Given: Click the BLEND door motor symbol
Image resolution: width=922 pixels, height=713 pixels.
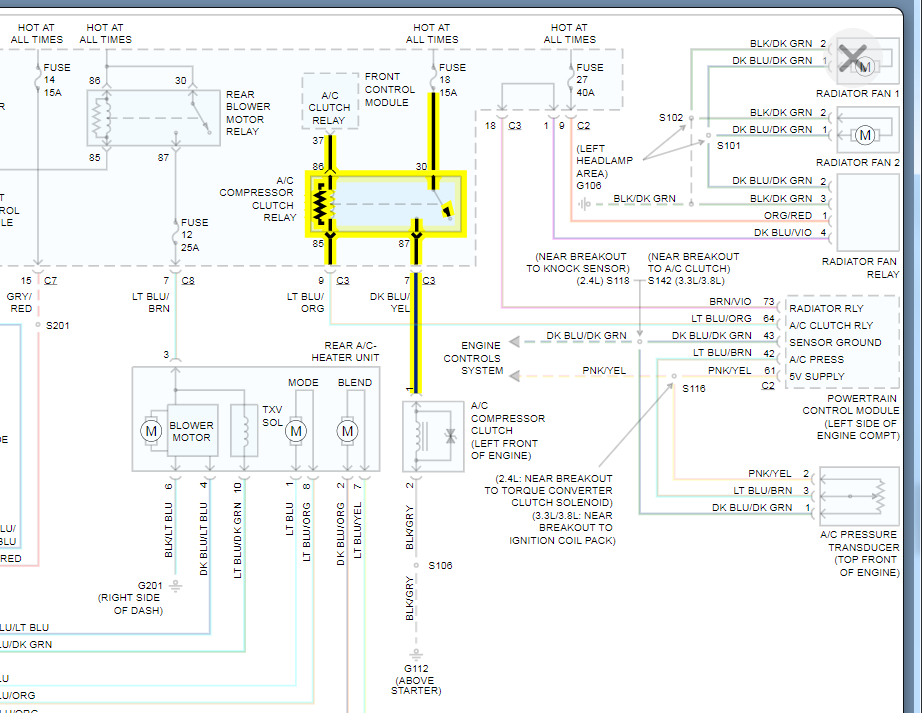Looking at the screenshot, I should (347, 431).
